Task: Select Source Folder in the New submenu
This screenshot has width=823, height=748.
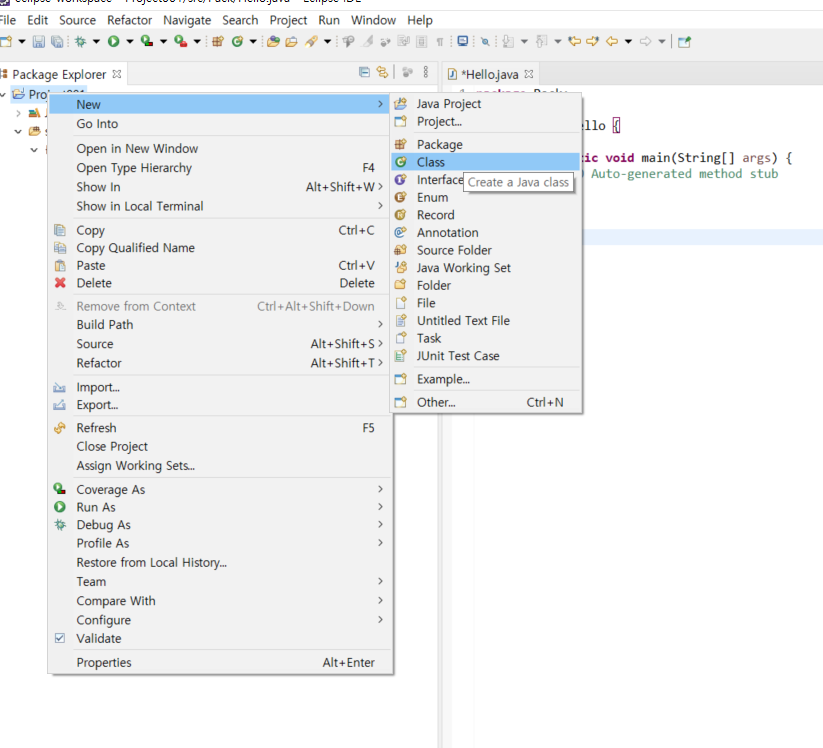Action: pos(487,250)
